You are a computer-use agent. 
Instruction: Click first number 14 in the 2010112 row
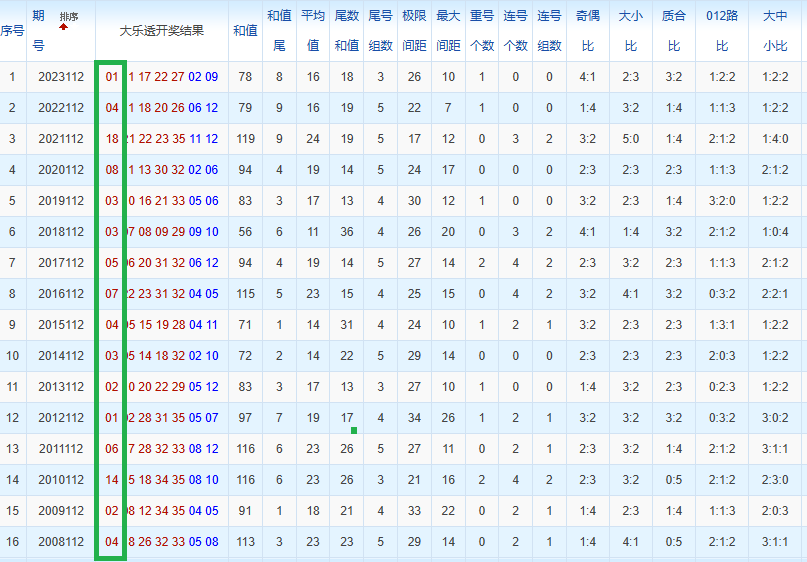point(112,480)
